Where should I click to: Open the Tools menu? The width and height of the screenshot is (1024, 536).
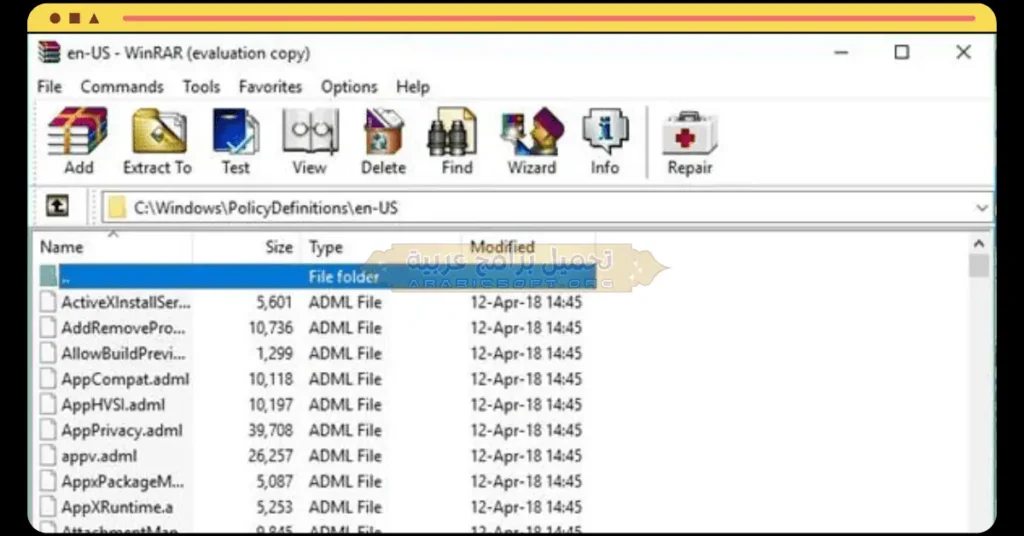201,87
